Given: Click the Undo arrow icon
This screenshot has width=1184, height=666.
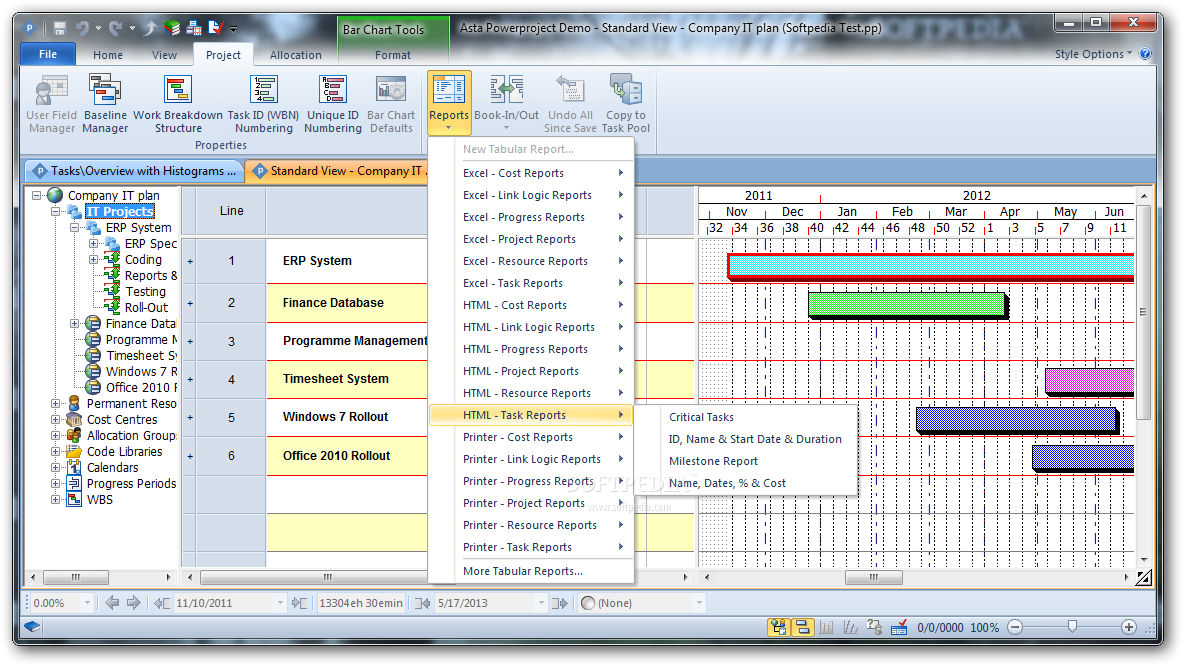Looking at the screenshot, I should [82, 29].
